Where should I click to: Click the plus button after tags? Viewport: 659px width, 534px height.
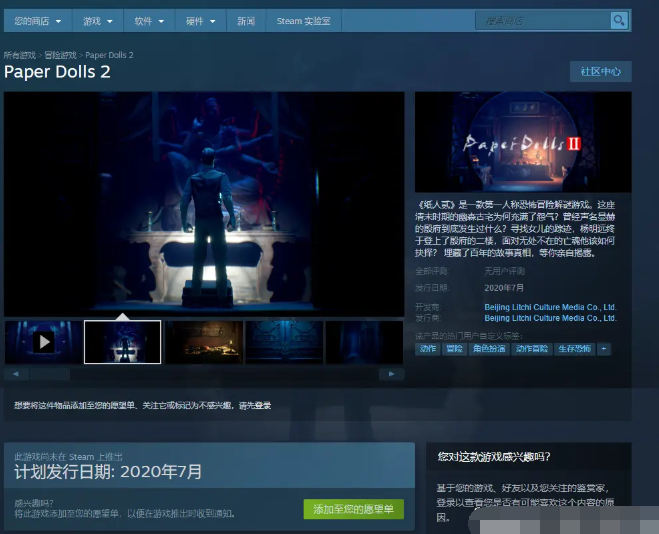click(x=604, y=349)
